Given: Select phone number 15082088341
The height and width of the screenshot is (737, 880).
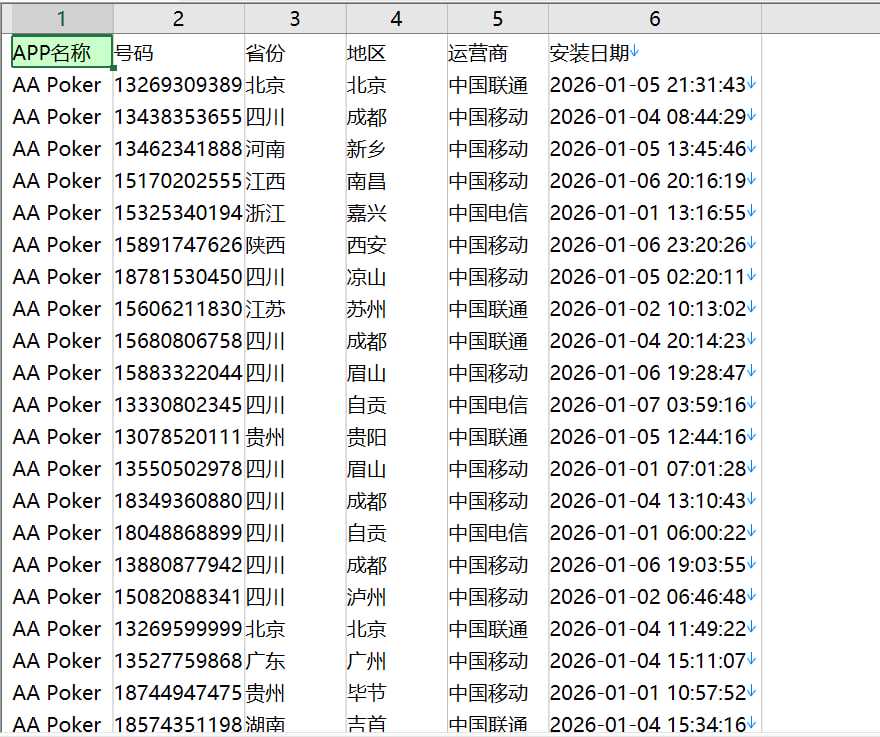Looking at the screenshot, I should (178, 597).
